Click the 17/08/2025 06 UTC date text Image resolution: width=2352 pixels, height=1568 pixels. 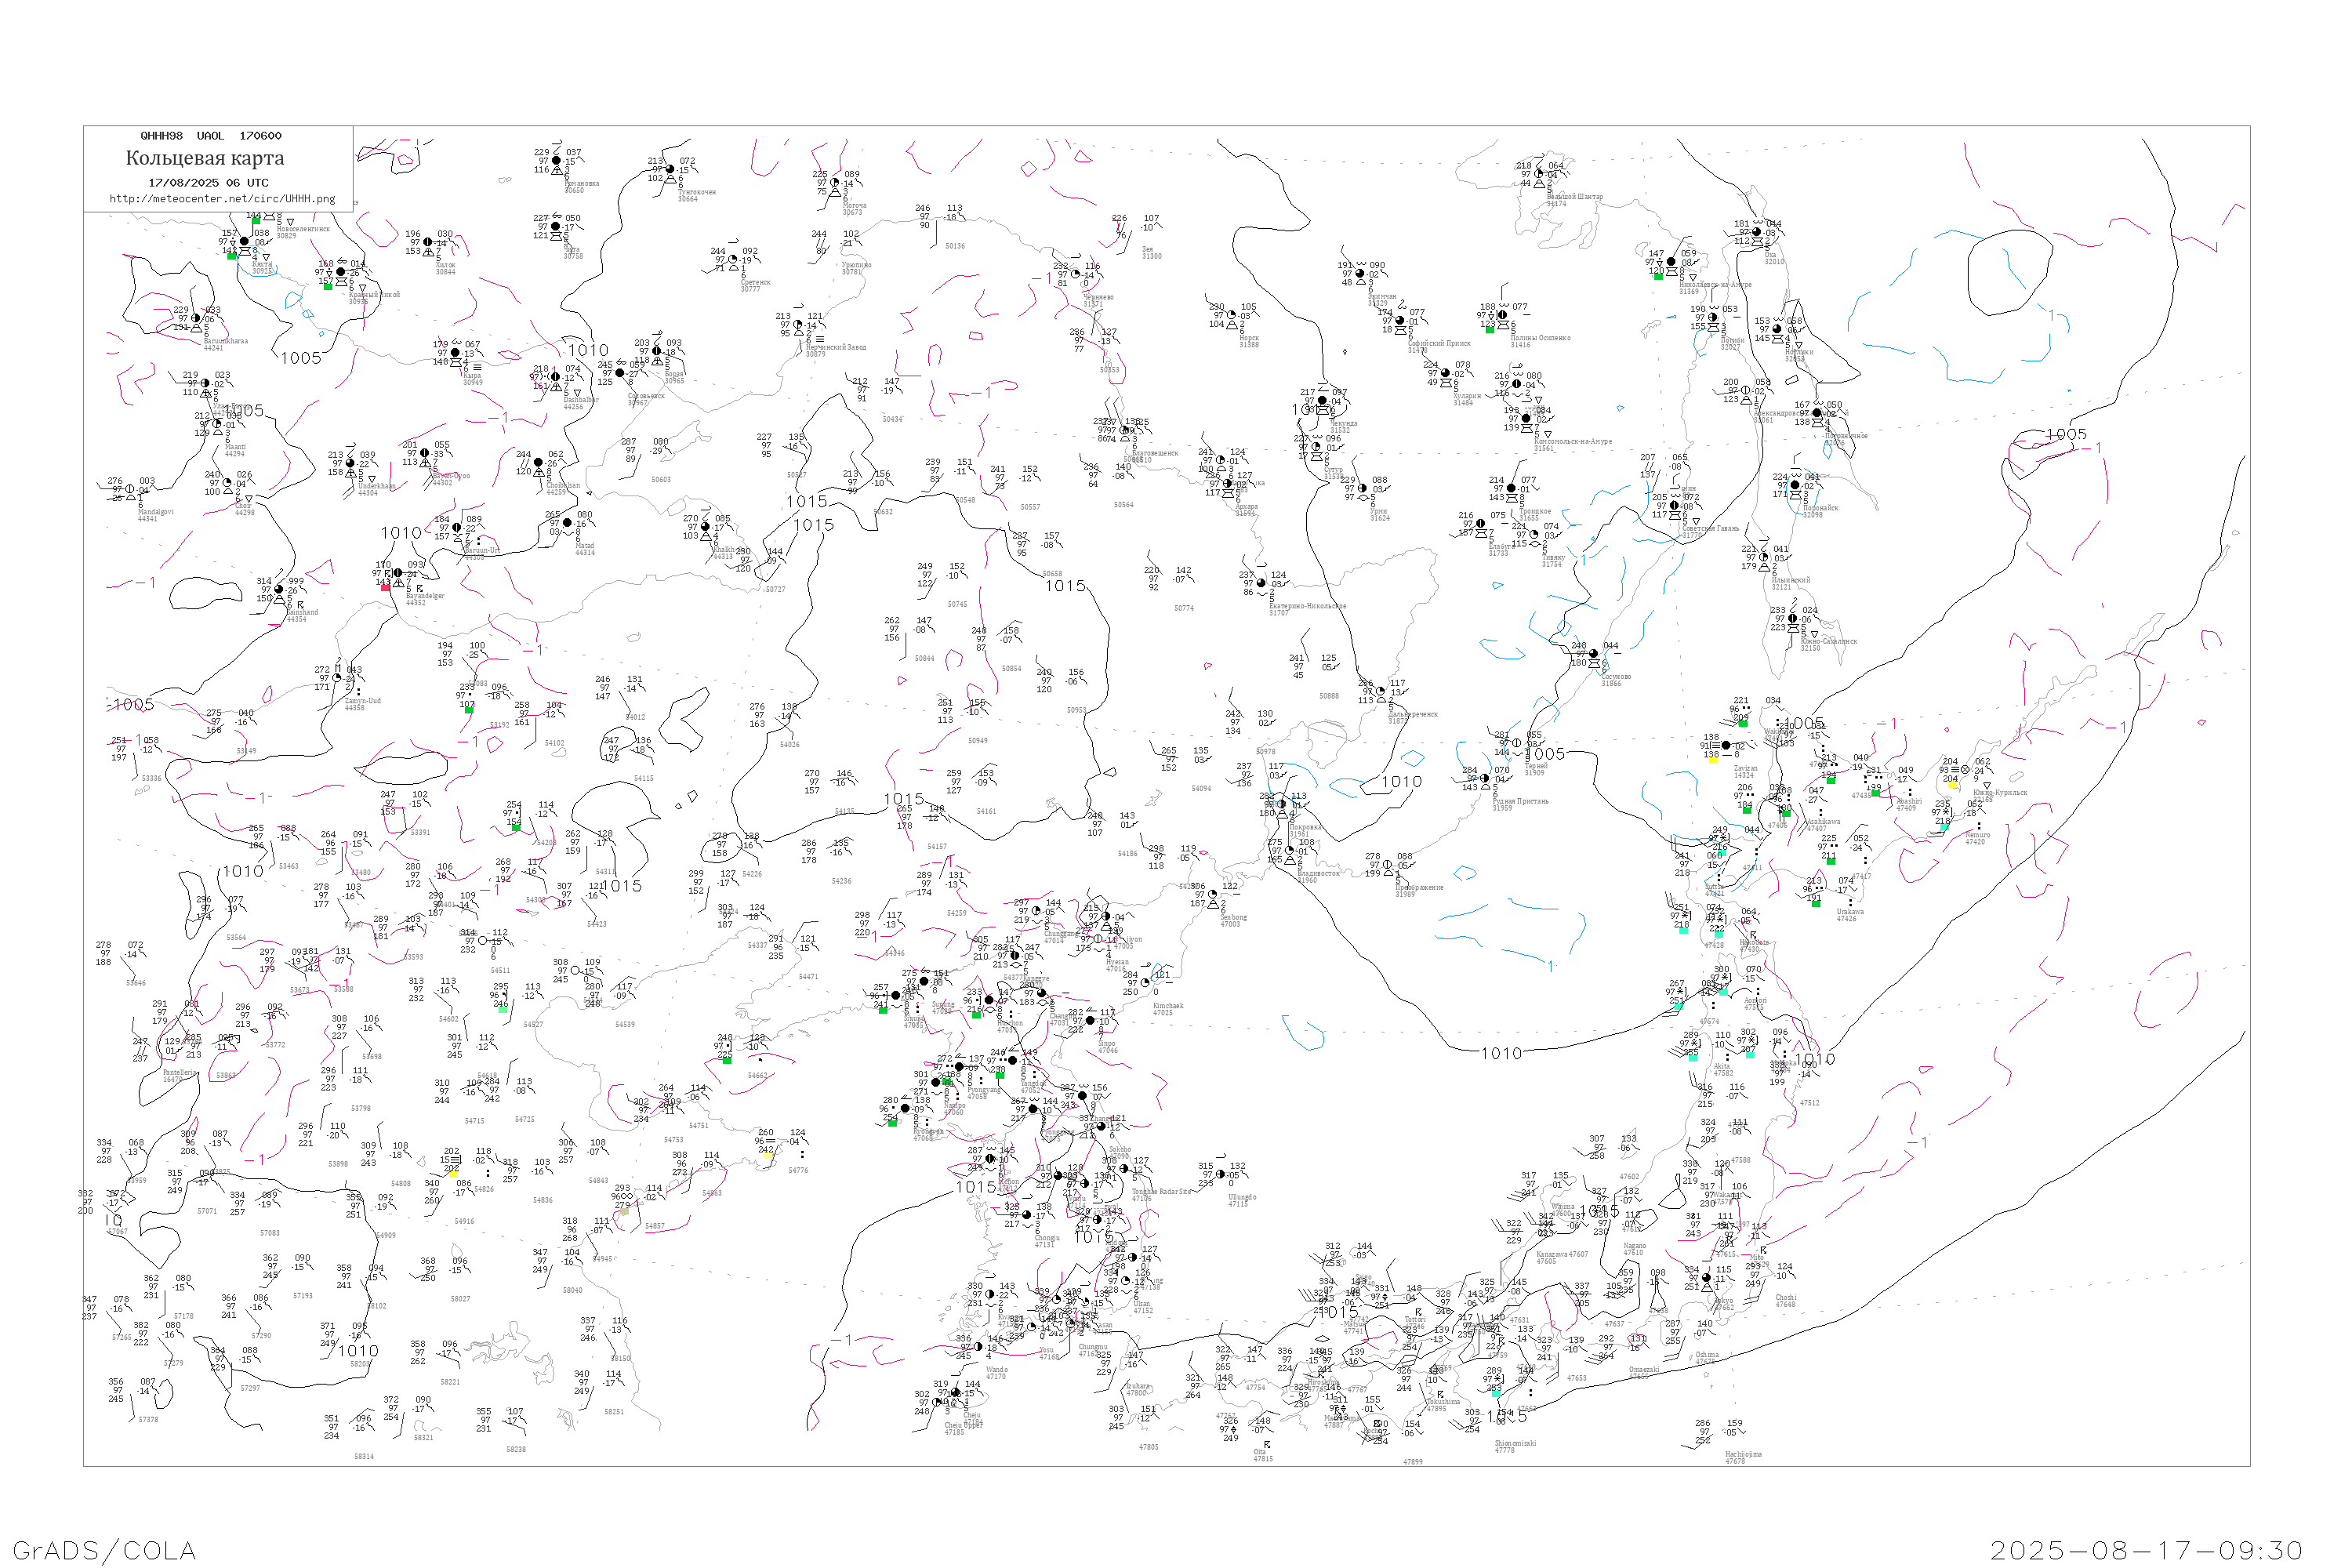(x=208, y=183)
